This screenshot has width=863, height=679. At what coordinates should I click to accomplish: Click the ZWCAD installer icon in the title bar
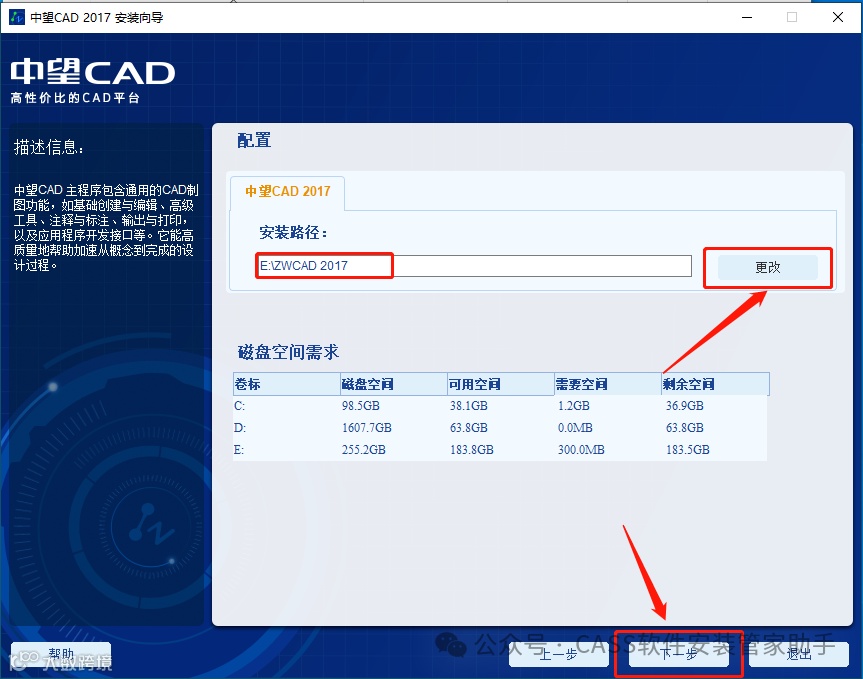point(17,17)
